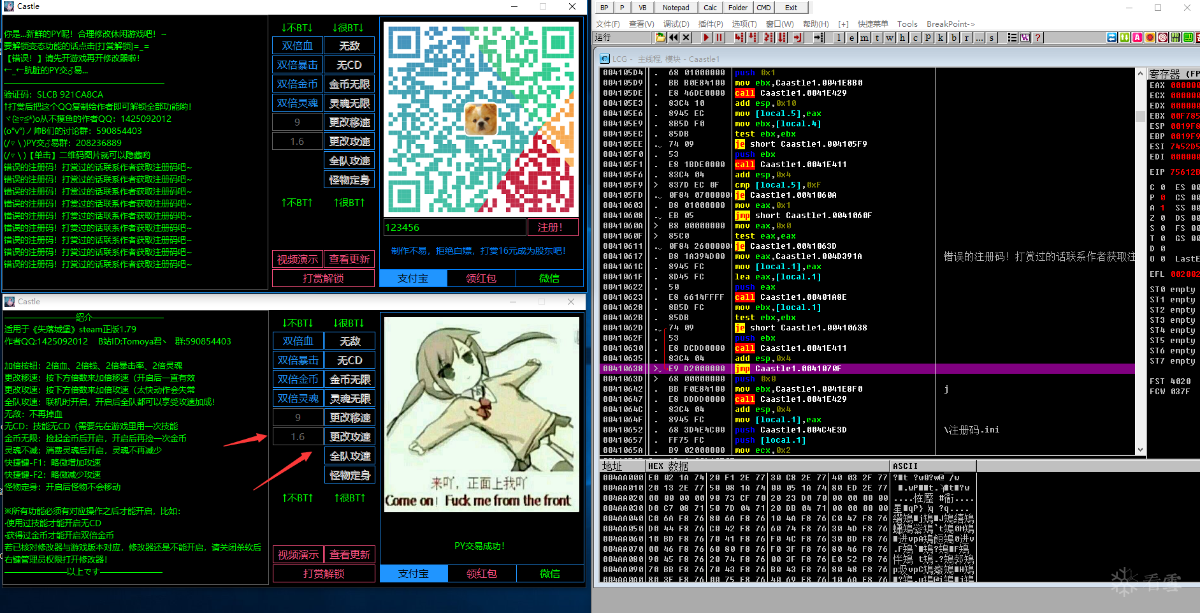
Task: Click registration code field containing 123456
Action: [x=453, y=227]
